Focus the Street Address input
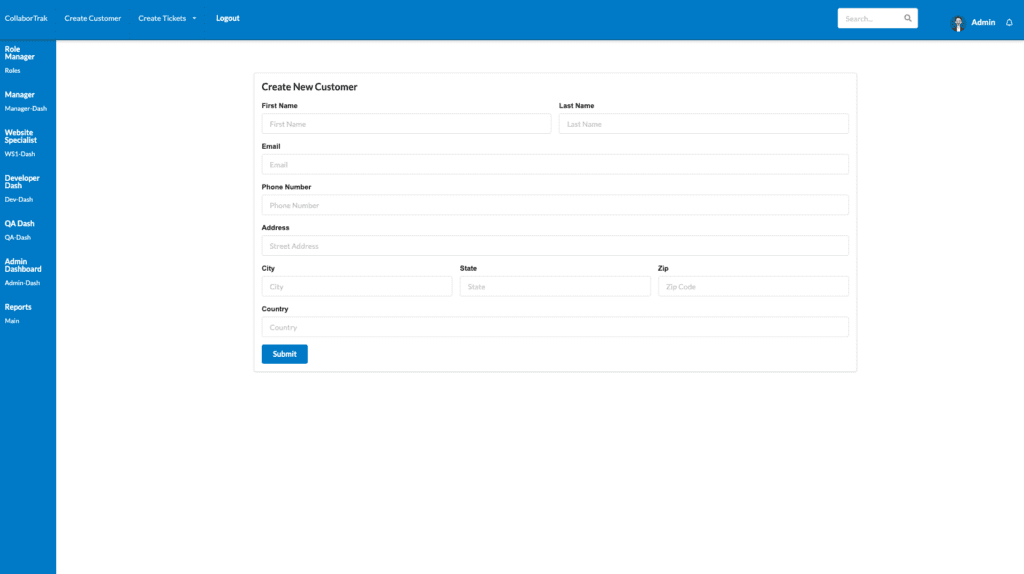Image resolution: width=1024 pixels, height=574 pixels. pos(555,246)
